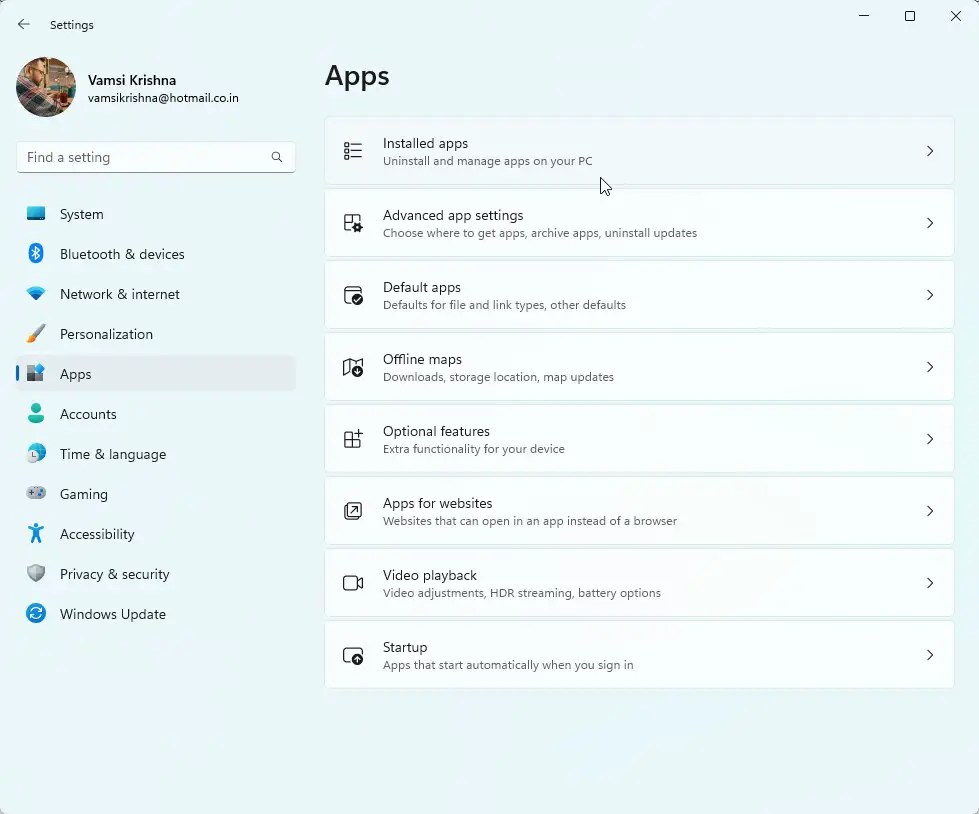
Task: Click the Installed apps list icon
Action: (x=353, y=151)
